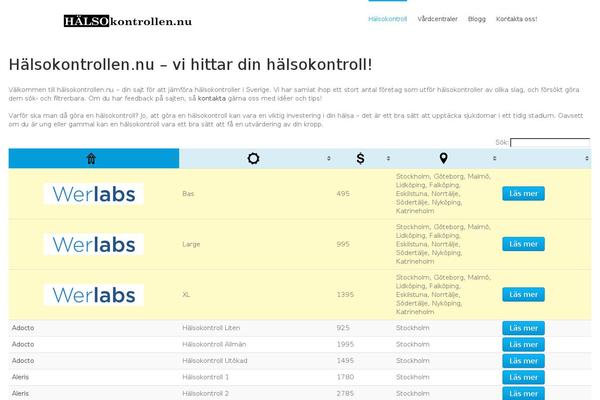Click the price value 495

point(343,194)
